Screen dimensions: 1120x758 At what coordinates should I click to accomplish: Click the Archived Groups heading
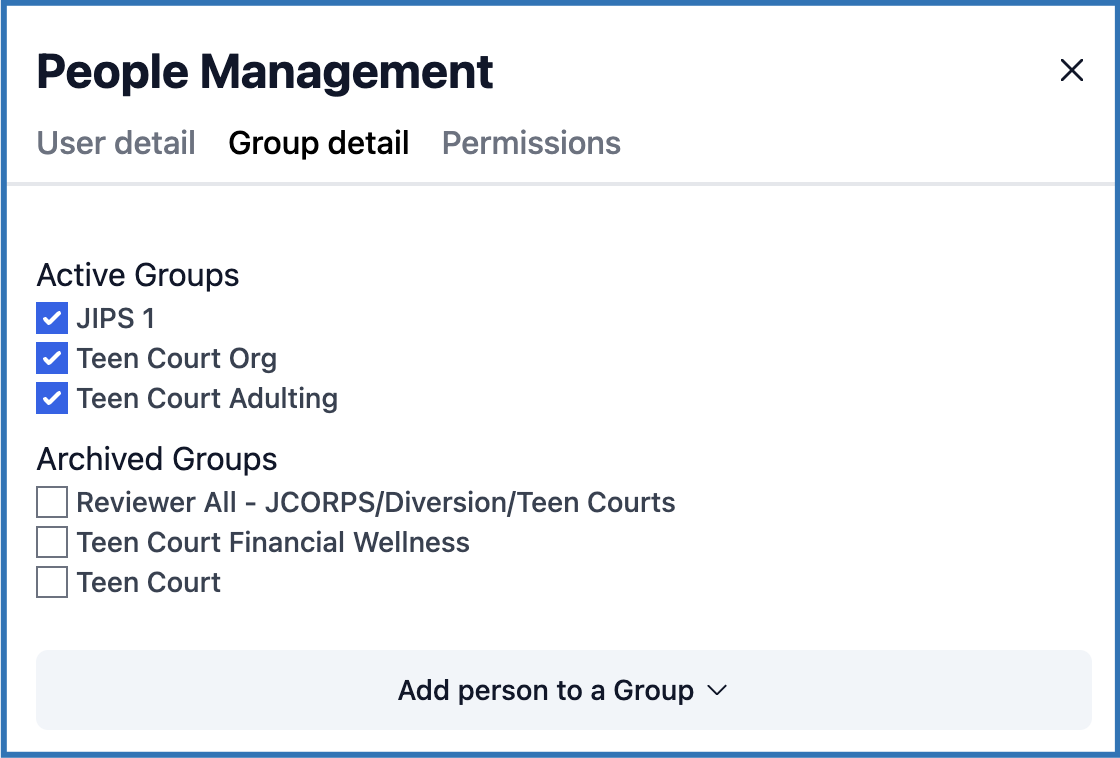(x=157, y=459)
